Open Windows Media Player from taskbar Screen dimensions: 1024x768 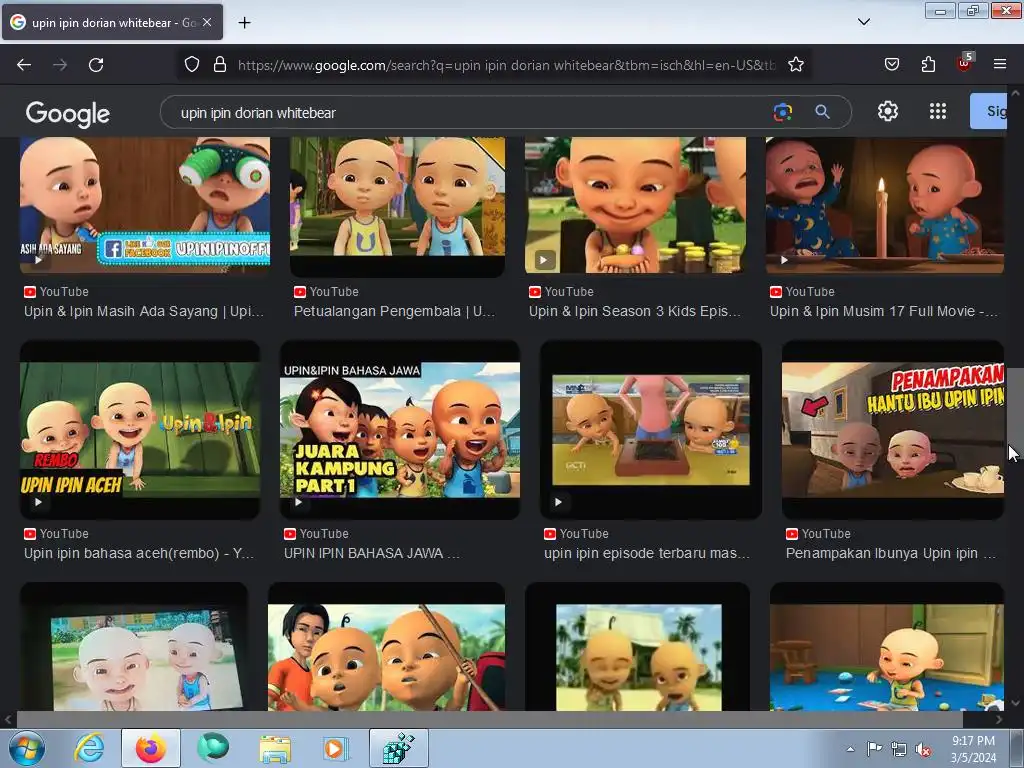pos(336,748)
